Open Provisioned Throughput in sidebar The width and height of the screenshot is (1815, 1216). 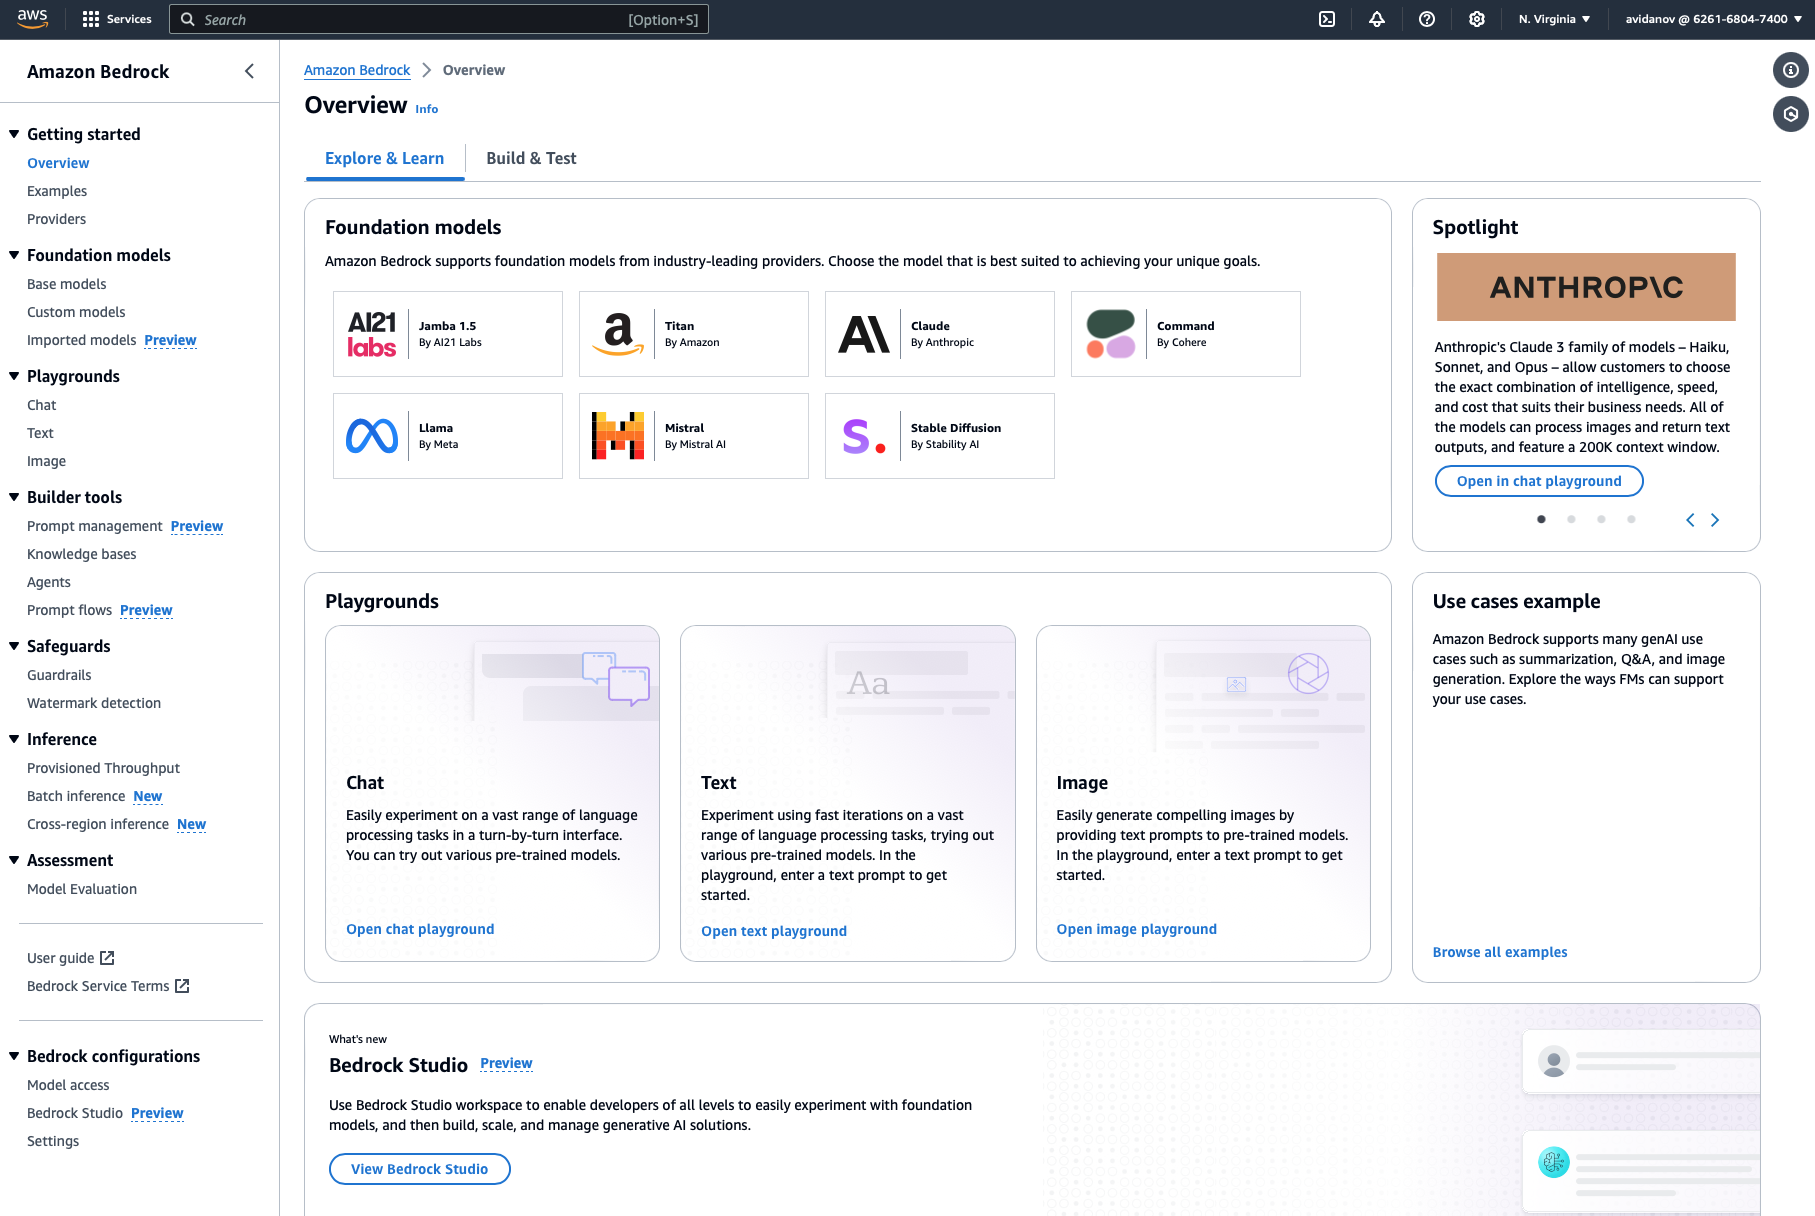click(x=103, y=768)
